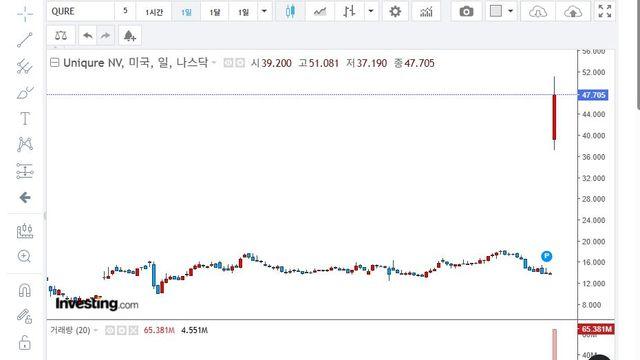Click the blue P event marker
This screenshot has height=360, width=640.
[546, 256]
